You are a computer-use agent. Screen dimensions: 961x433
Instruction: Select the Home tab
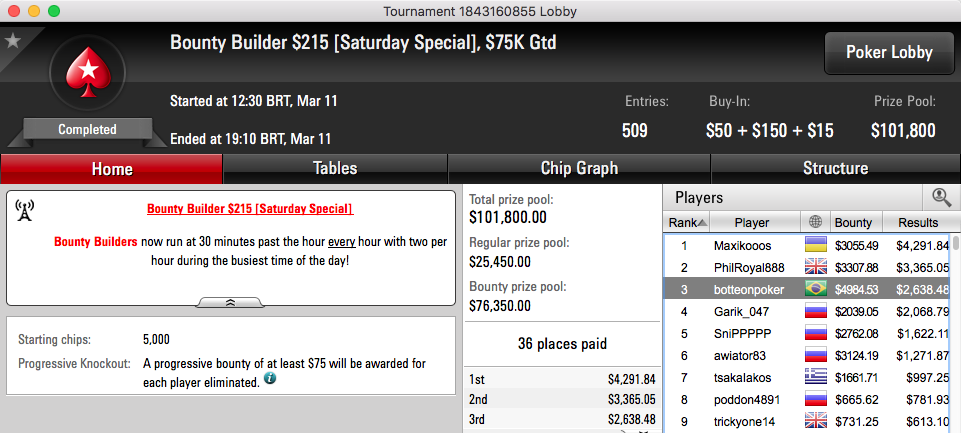pyautogui.click(x=112, y=169)
